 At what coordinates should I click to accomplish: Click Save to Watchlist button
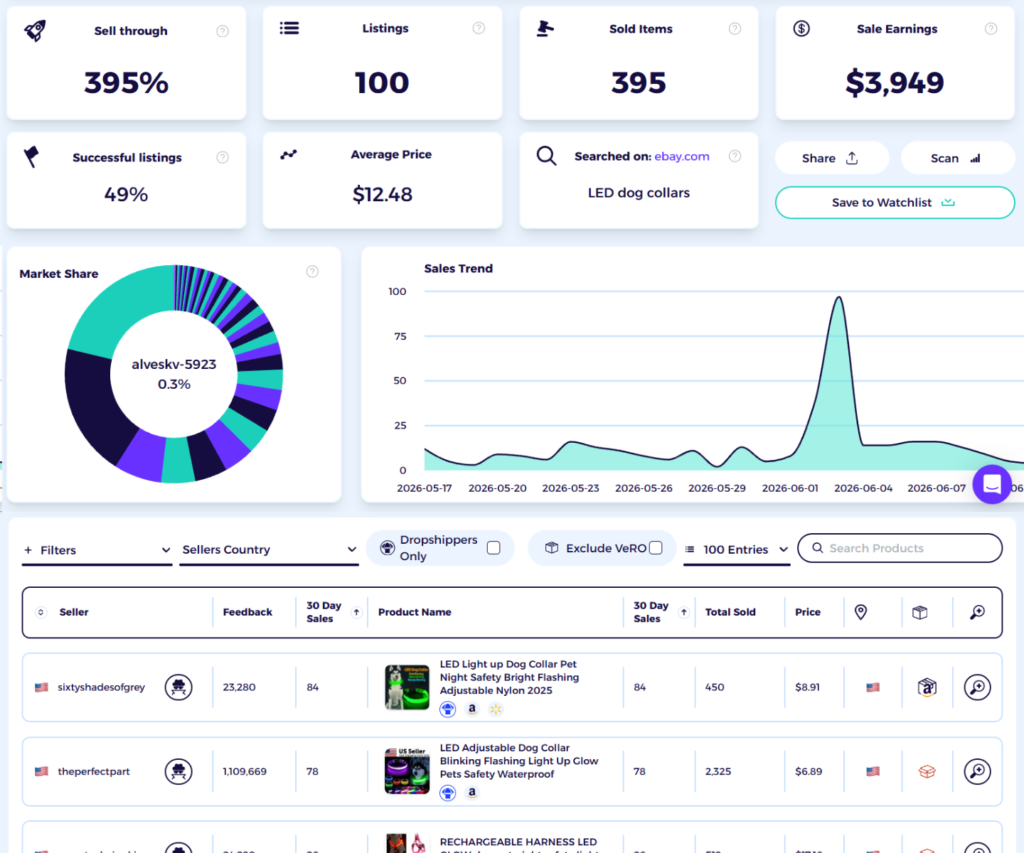(895, 202)
